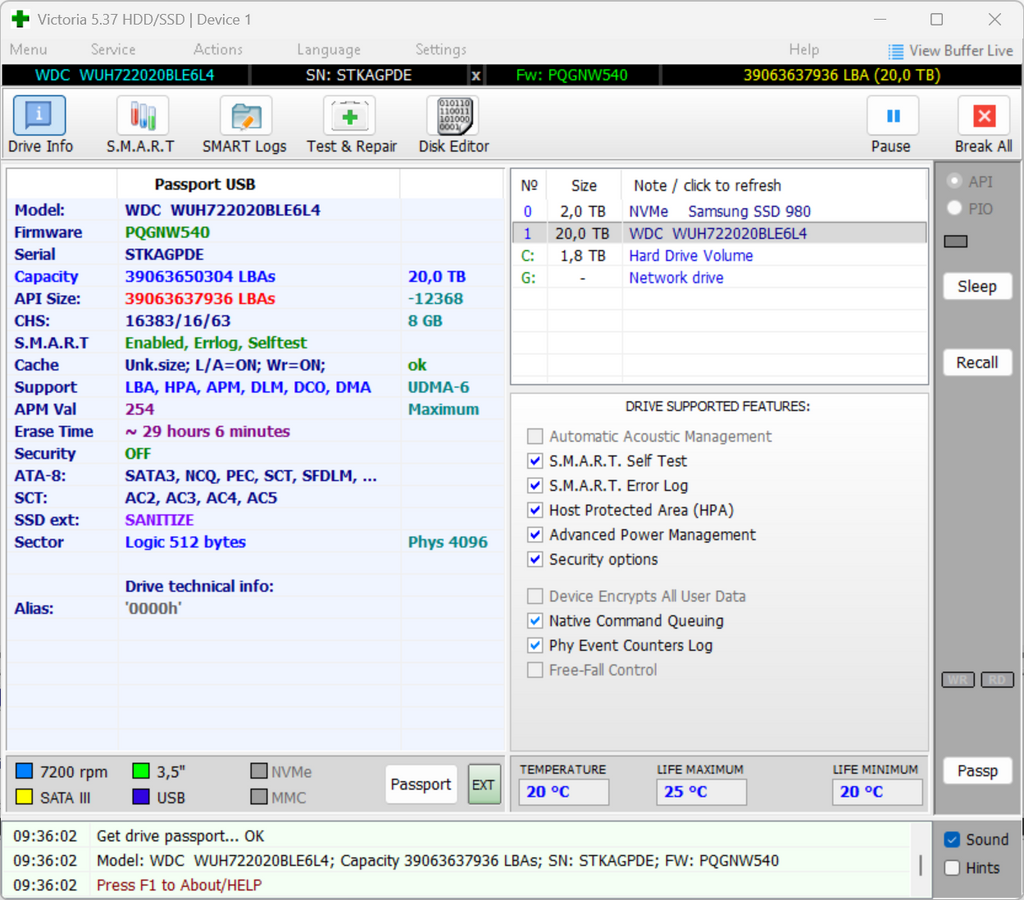The height and width of the screenshot is (900, 1024).
Task: Select the WDC WUH722020BLE6L4 drive row
Action: click(x=719, y=234)
